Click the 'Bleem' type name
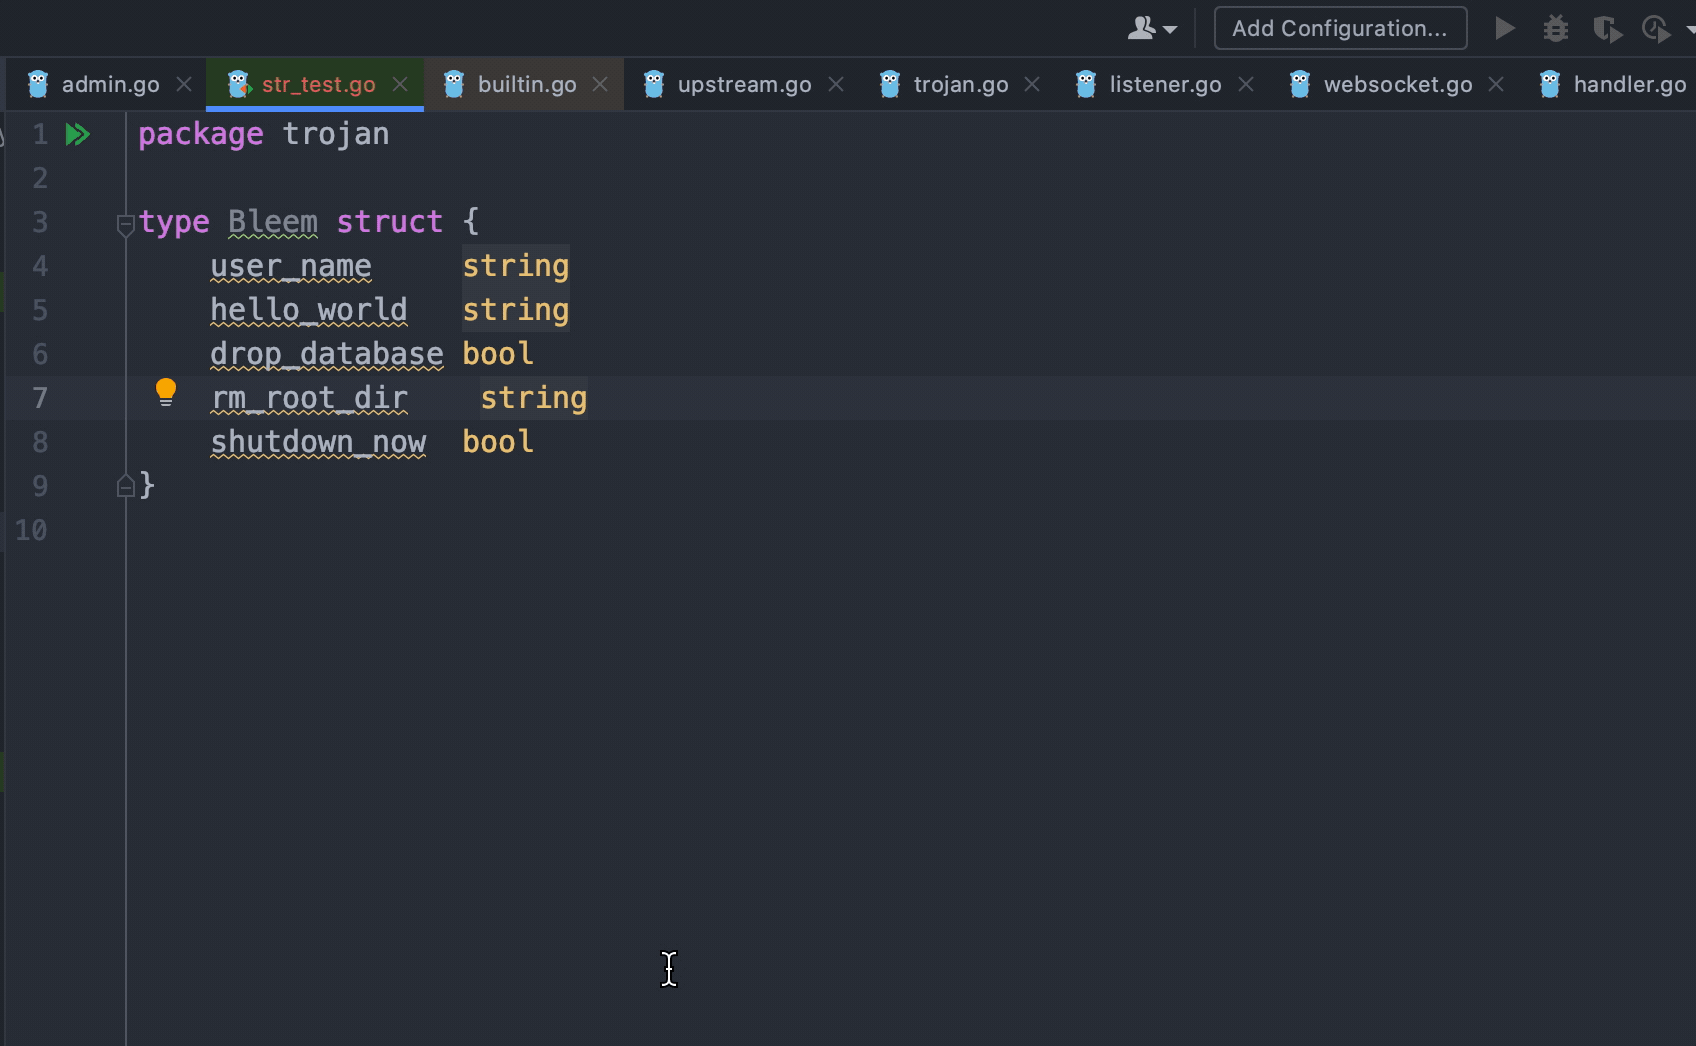The width and height of the screenshot is (1696, 1046). coord(273,222)
